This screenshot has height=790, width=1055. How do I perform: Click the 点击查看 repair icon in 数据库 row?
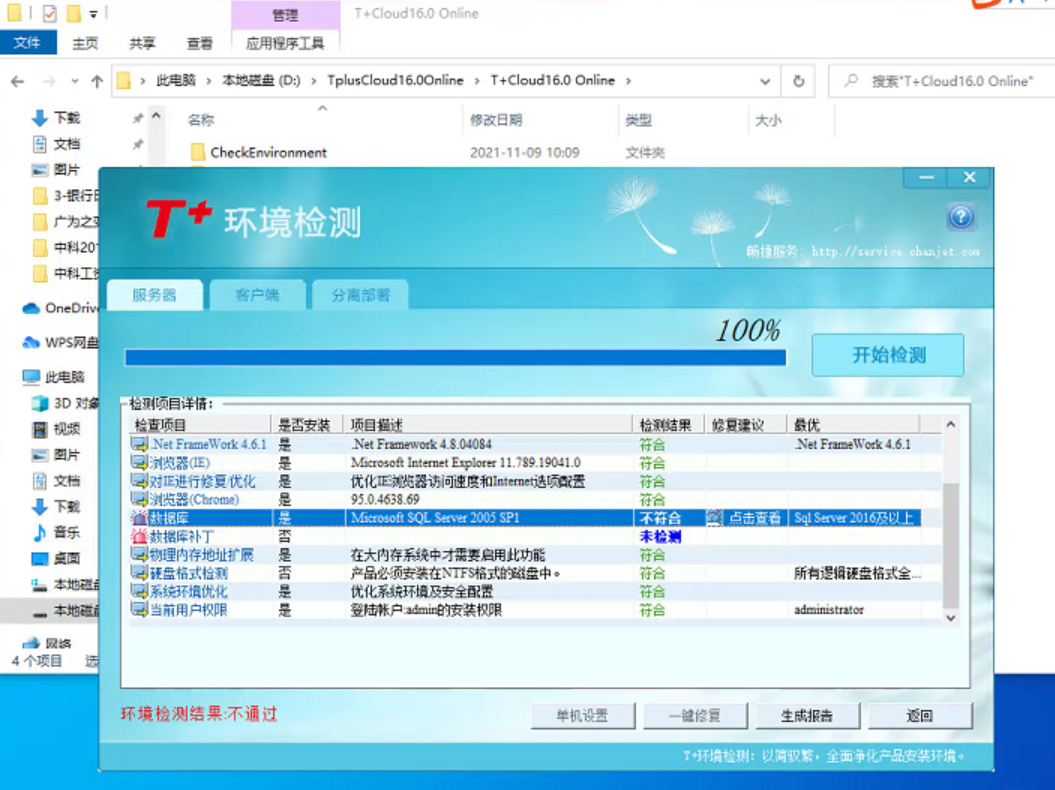point(715,517)
